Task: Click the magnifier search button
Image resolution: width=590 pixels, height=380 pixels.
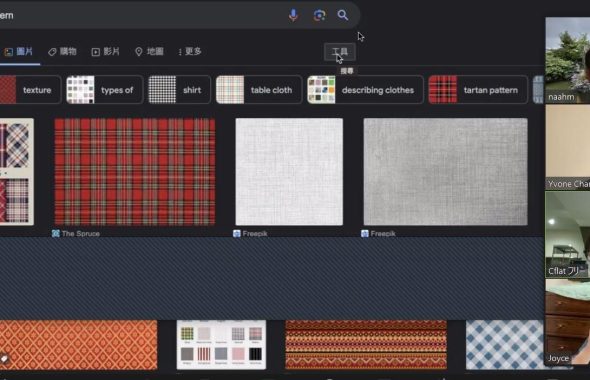Action: tap(342, 15)
